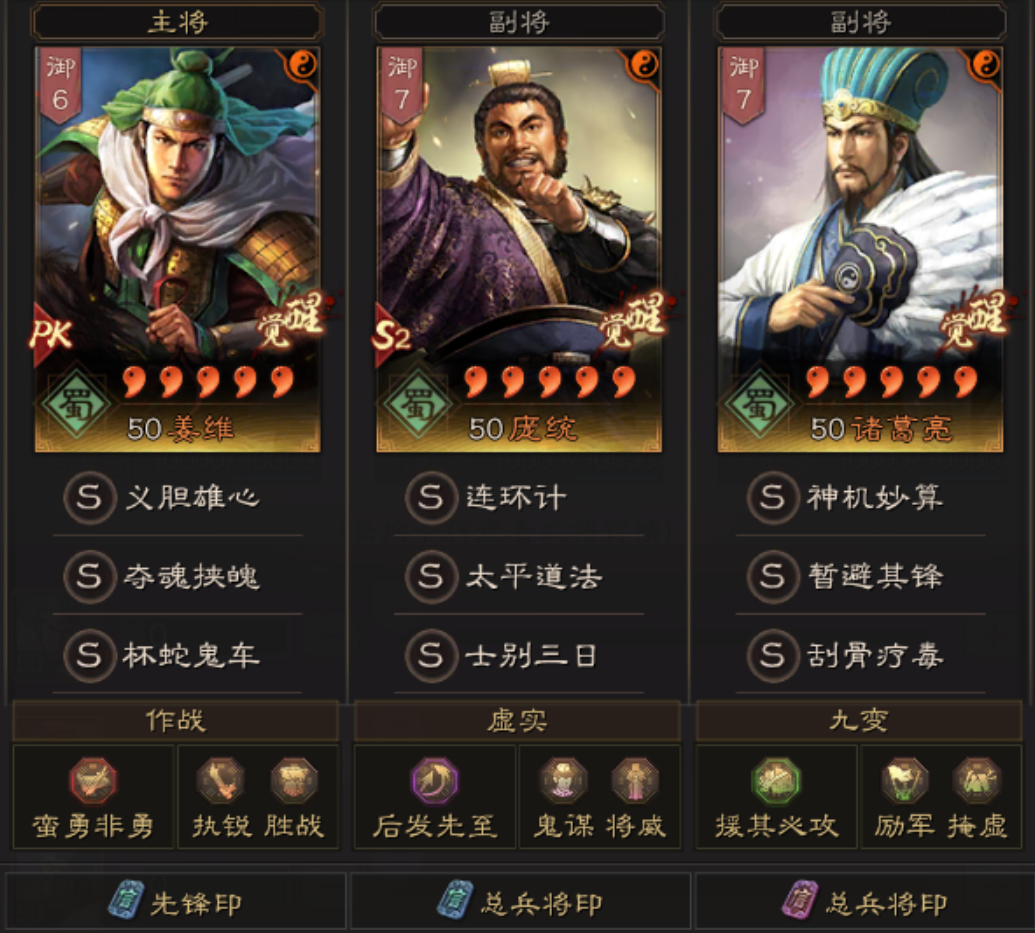Viewport: 1035px width, 933px height.
Task: Click the yin-yang icon on 姜维 card
Action: tap(303, 65)
